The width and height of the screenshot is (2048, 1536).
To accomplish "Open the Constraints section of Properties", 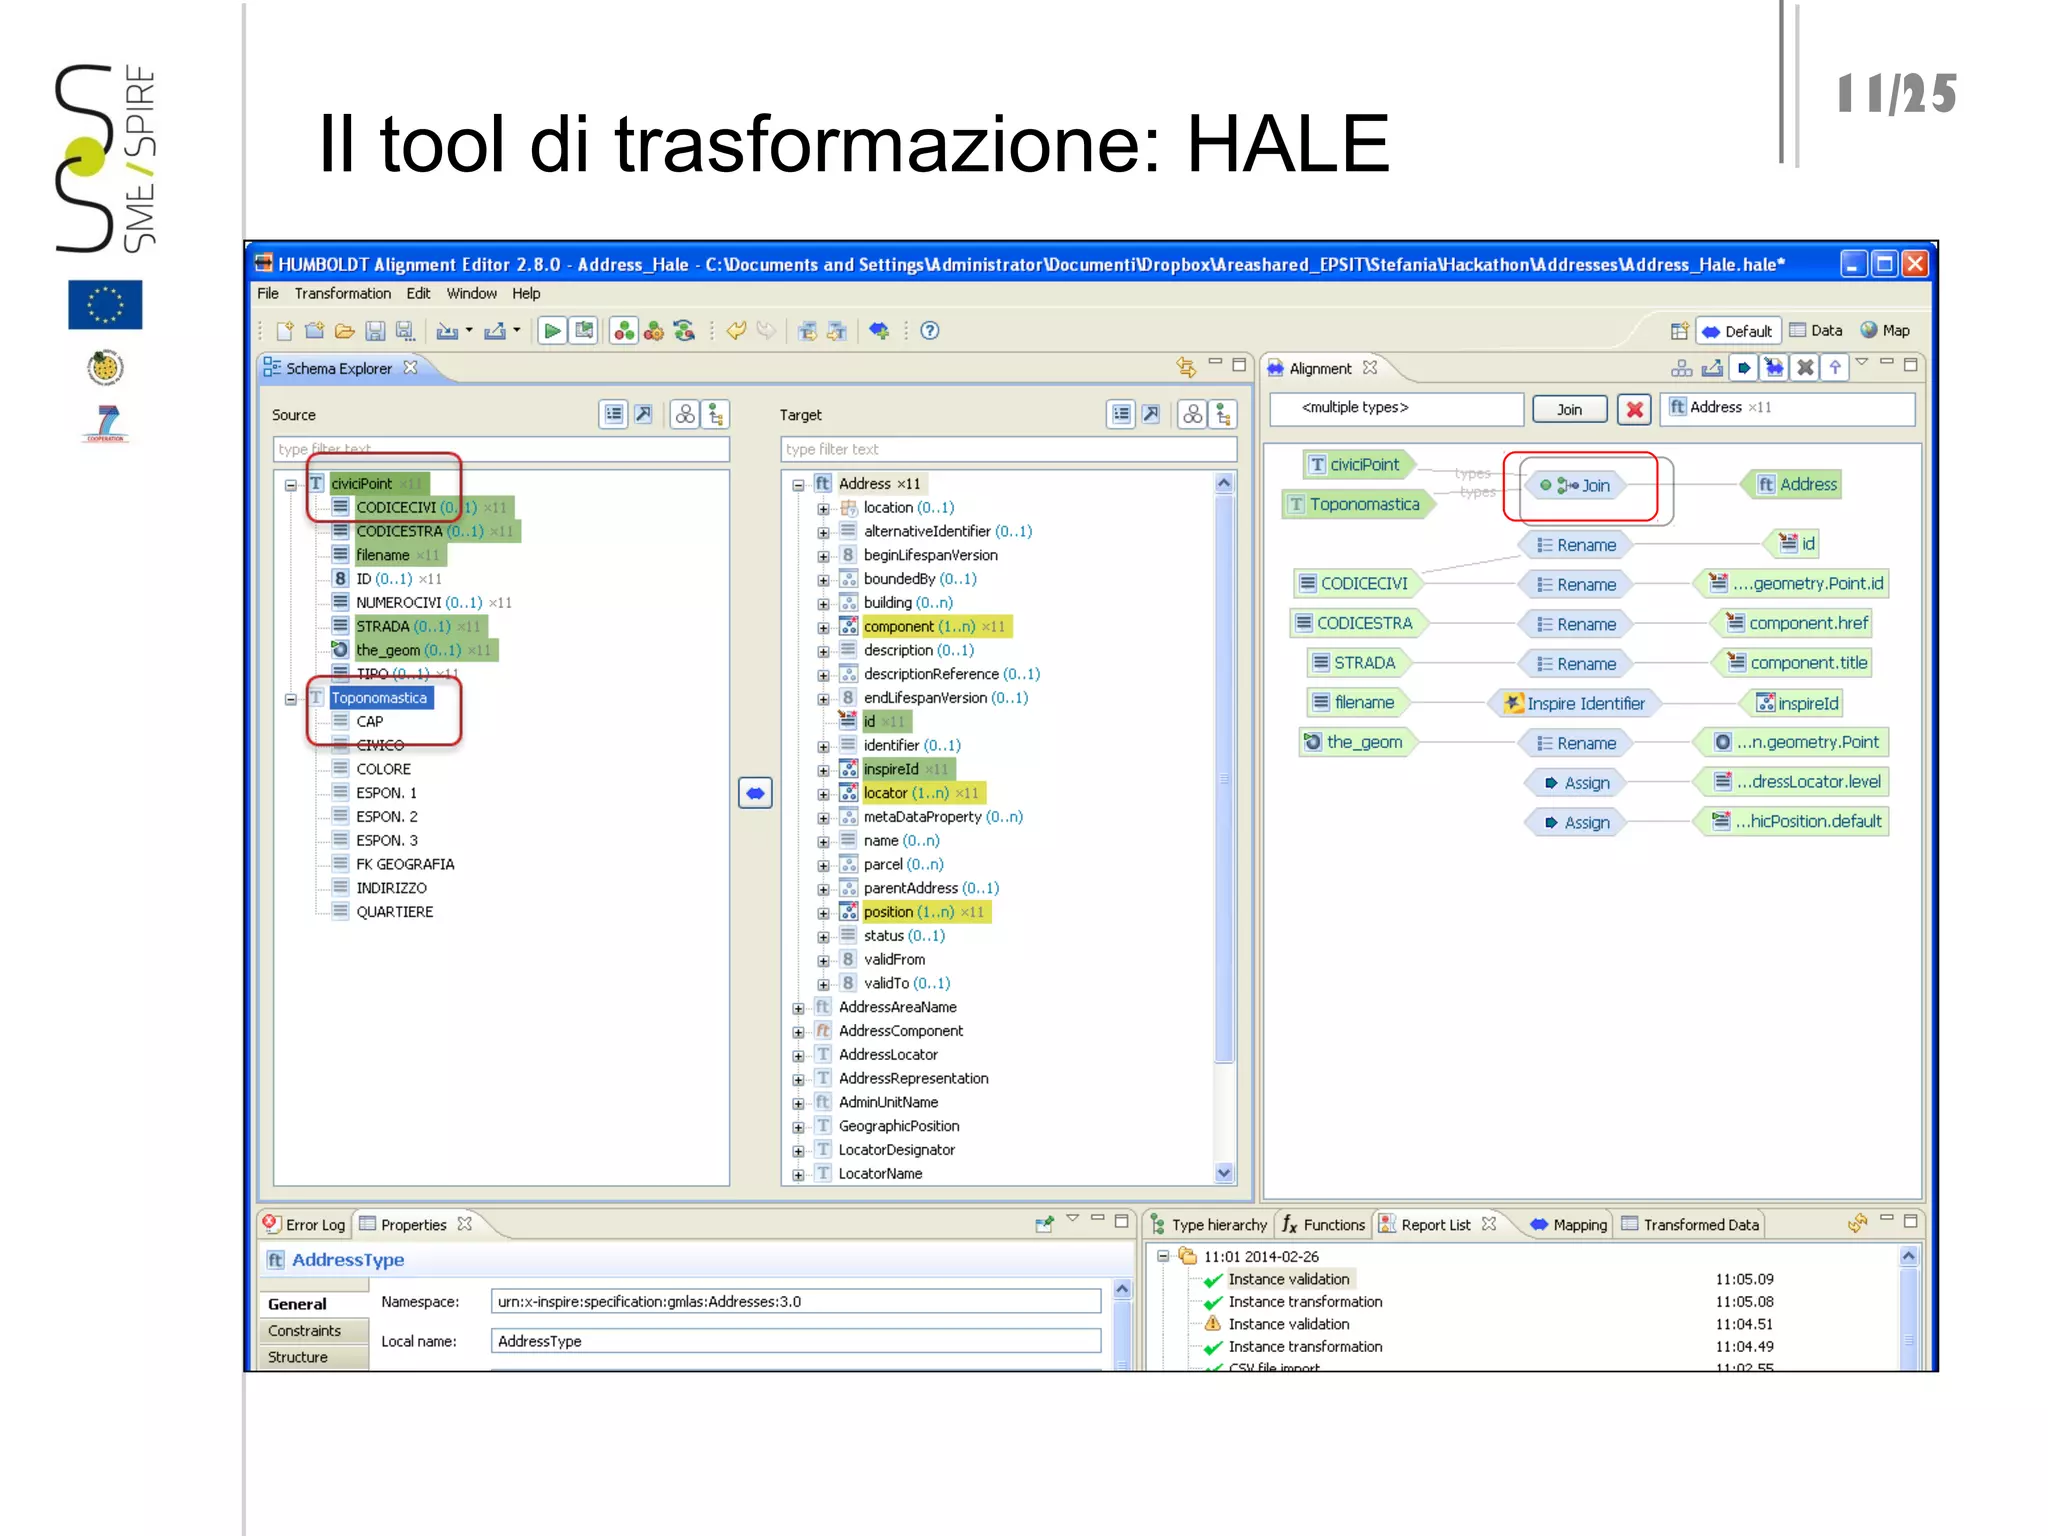I will 313,1331.
